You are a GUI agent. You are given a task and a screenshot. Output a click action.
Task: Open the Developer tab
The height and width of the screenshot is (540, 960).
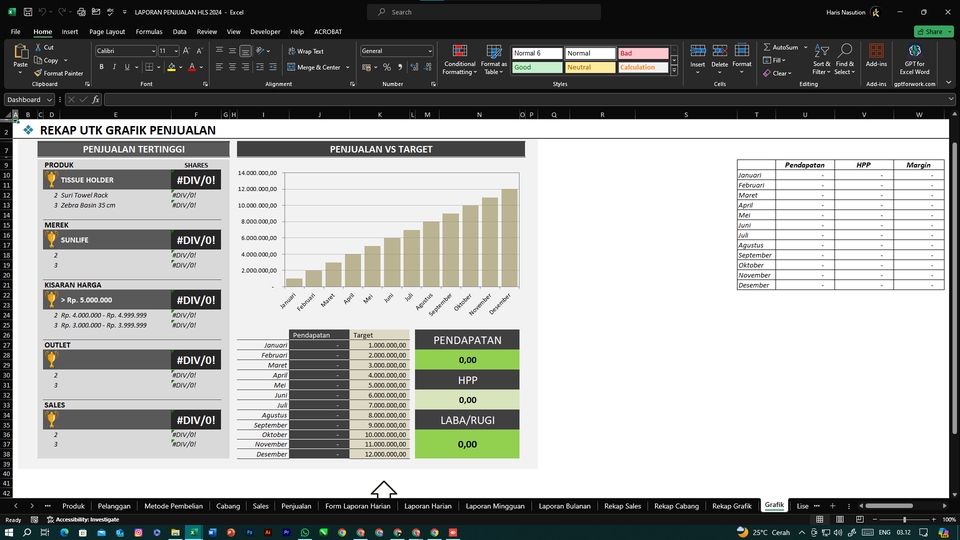pyautogui.click(x=265, y=31)
